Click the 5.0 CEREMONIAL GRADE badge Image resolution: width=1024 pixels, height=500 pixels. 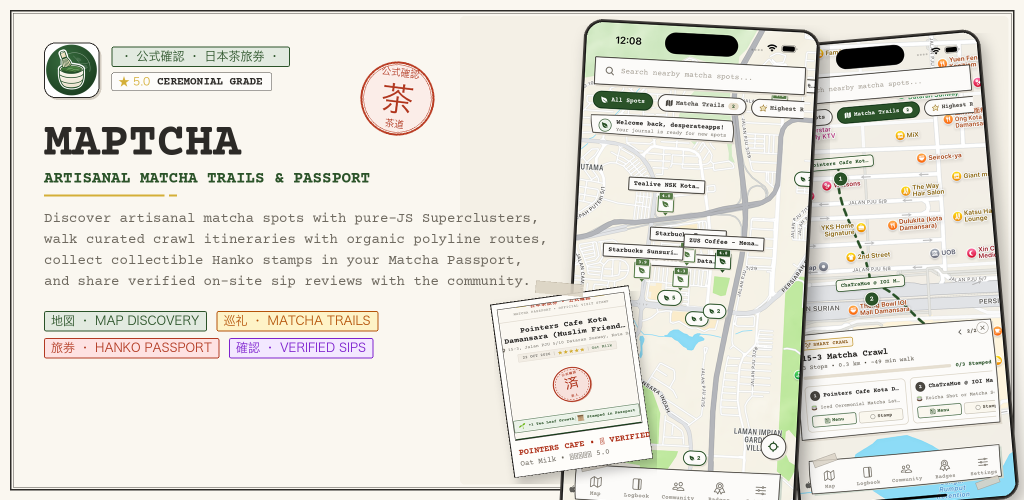click(191, 82)
